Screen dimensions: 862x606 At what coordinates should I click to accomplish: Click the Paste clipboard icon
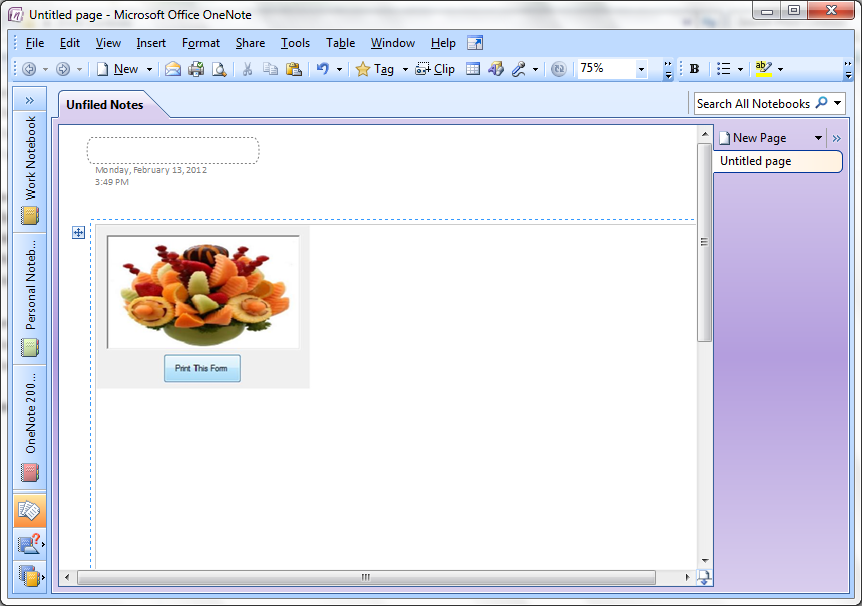294,69
